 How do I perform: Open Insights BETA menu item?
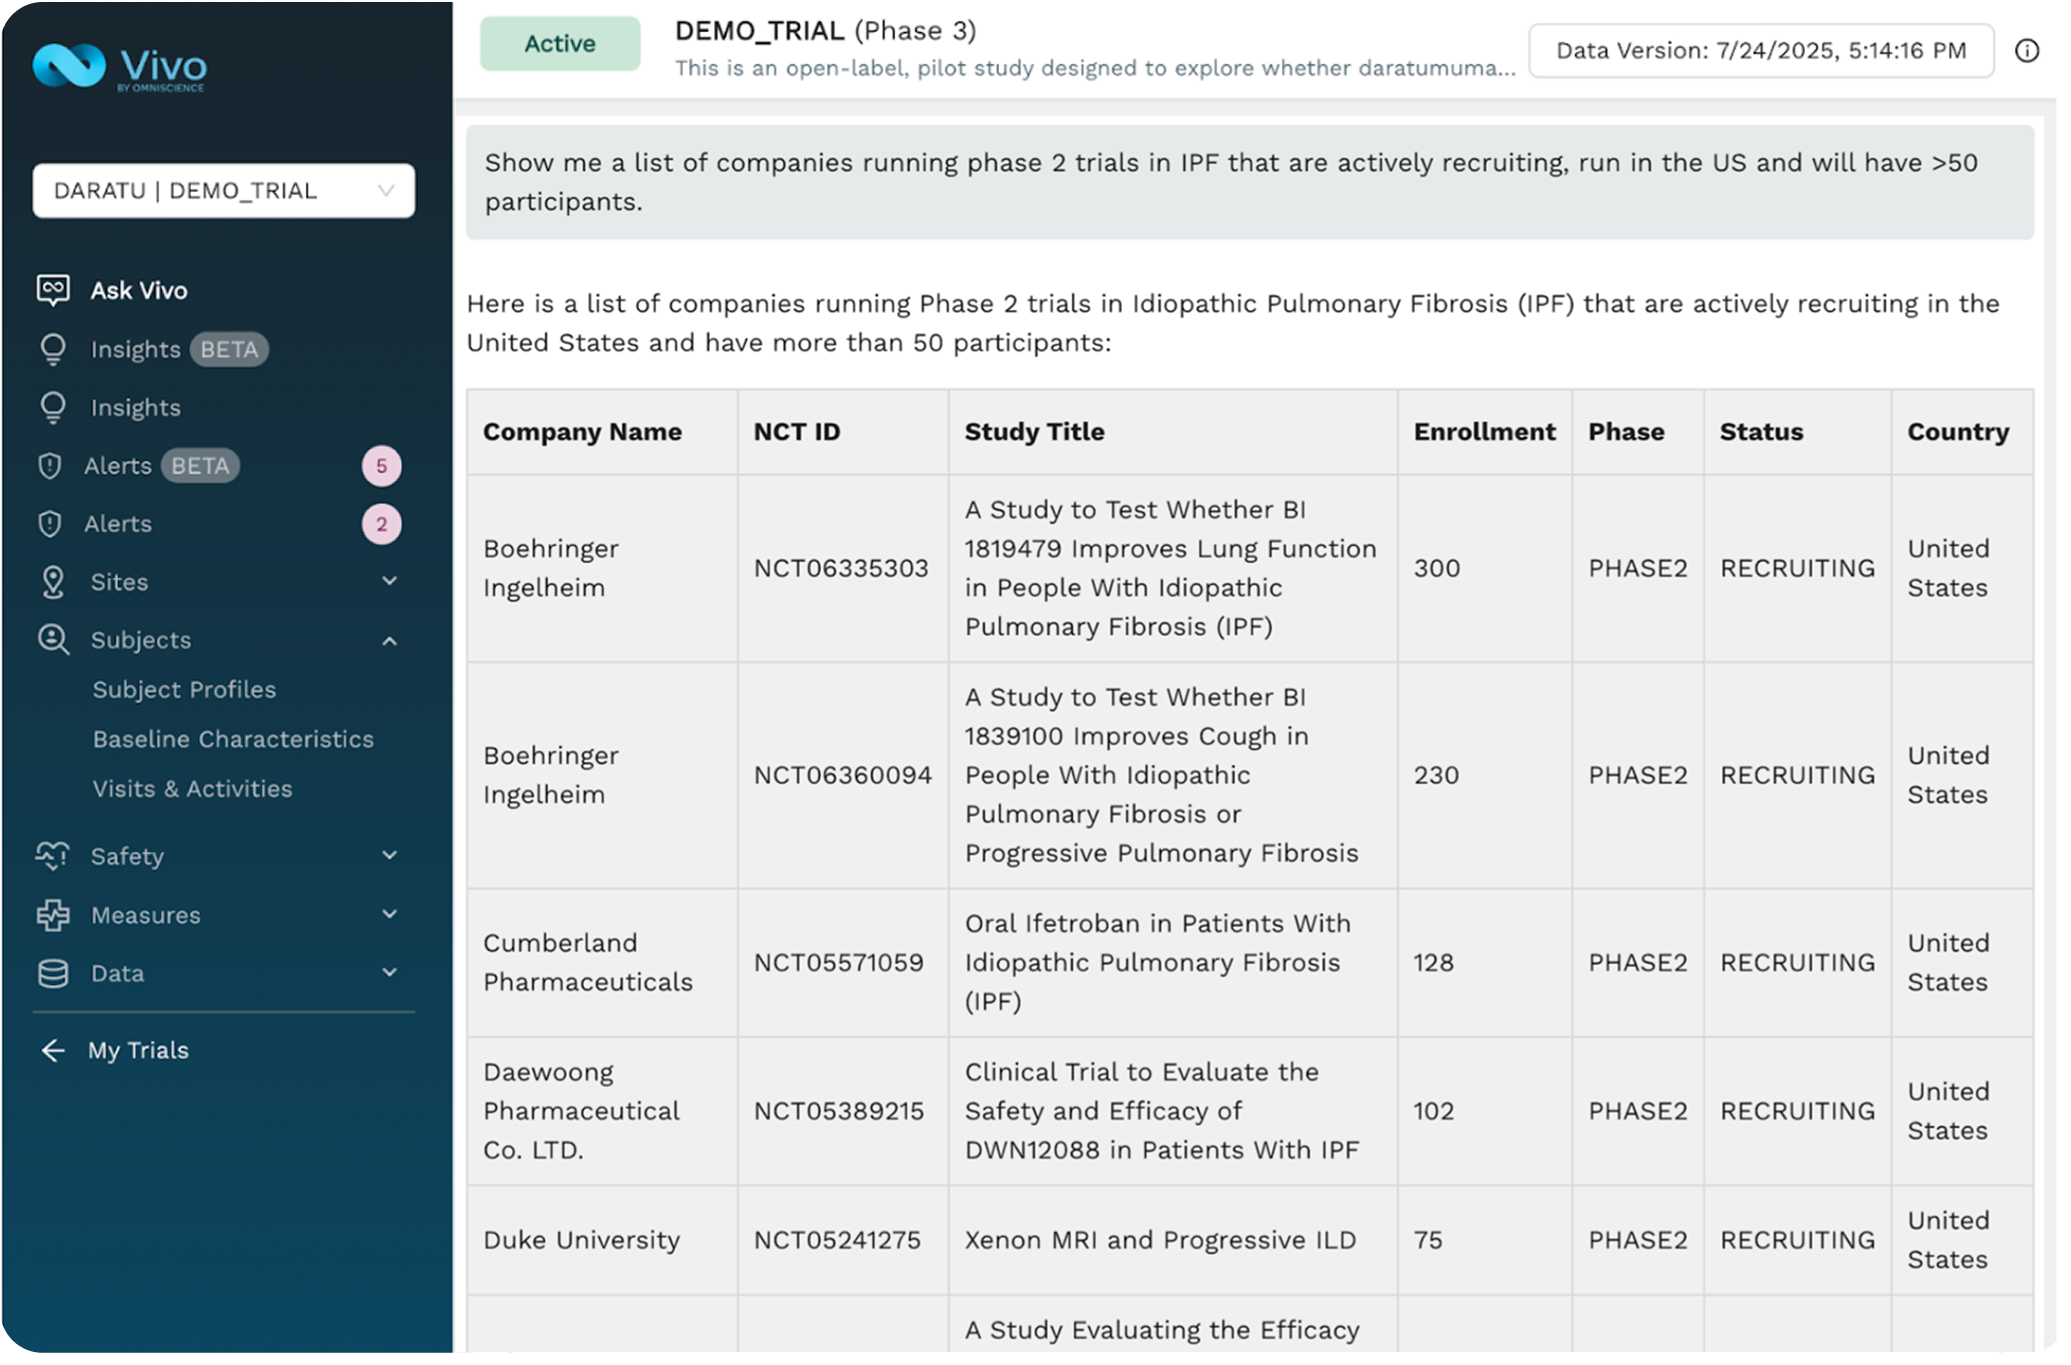click(x=179, y=349)
